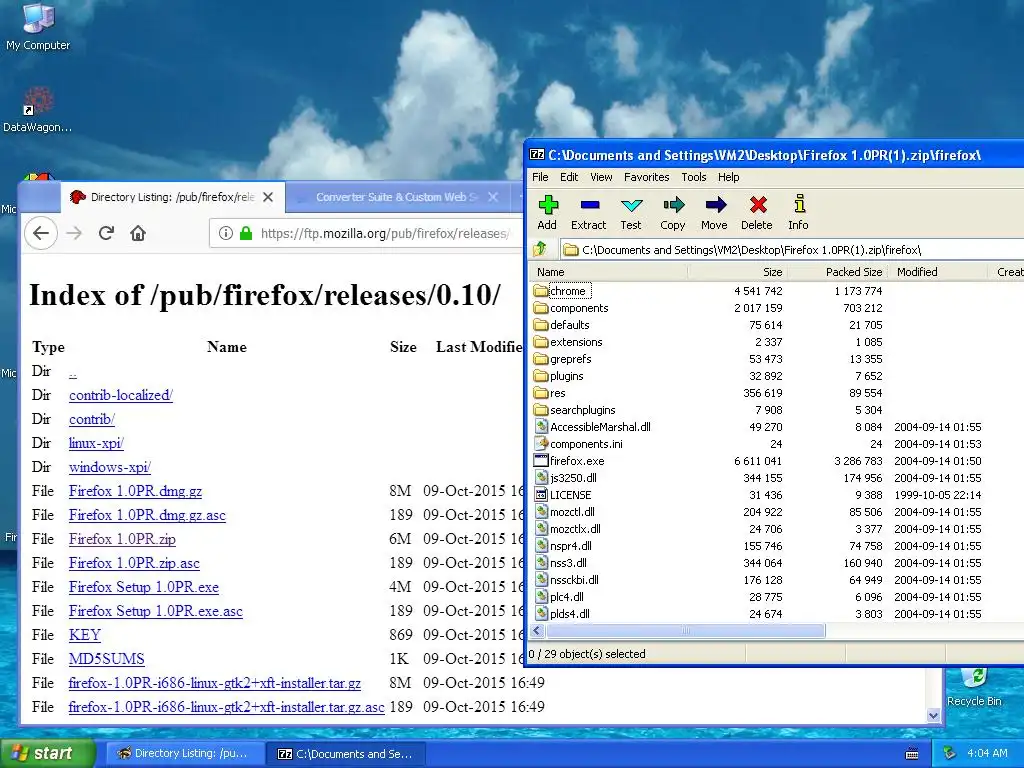Click the 7-Zip folder path field
Image resolution: width=1024 pixels, height=768 pixels.
click(x=792, y=249)
